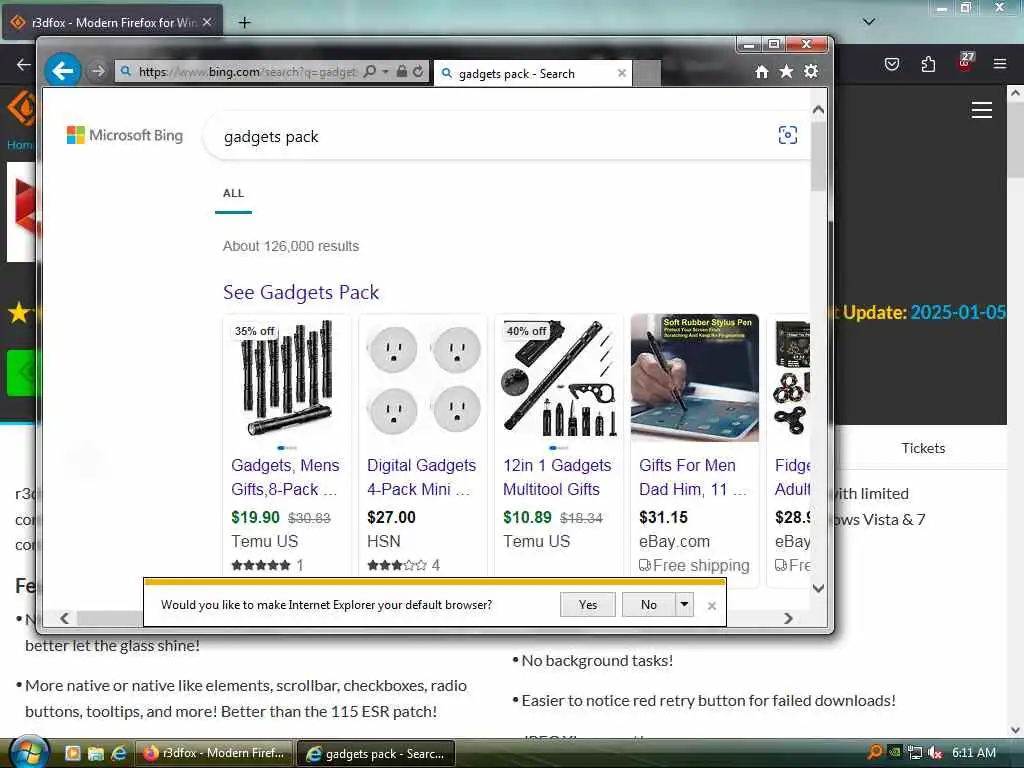Click the $27.00 price
The height and width of the screenshot is (768, 1024).
pyautogui.click(x=391, y=517)
